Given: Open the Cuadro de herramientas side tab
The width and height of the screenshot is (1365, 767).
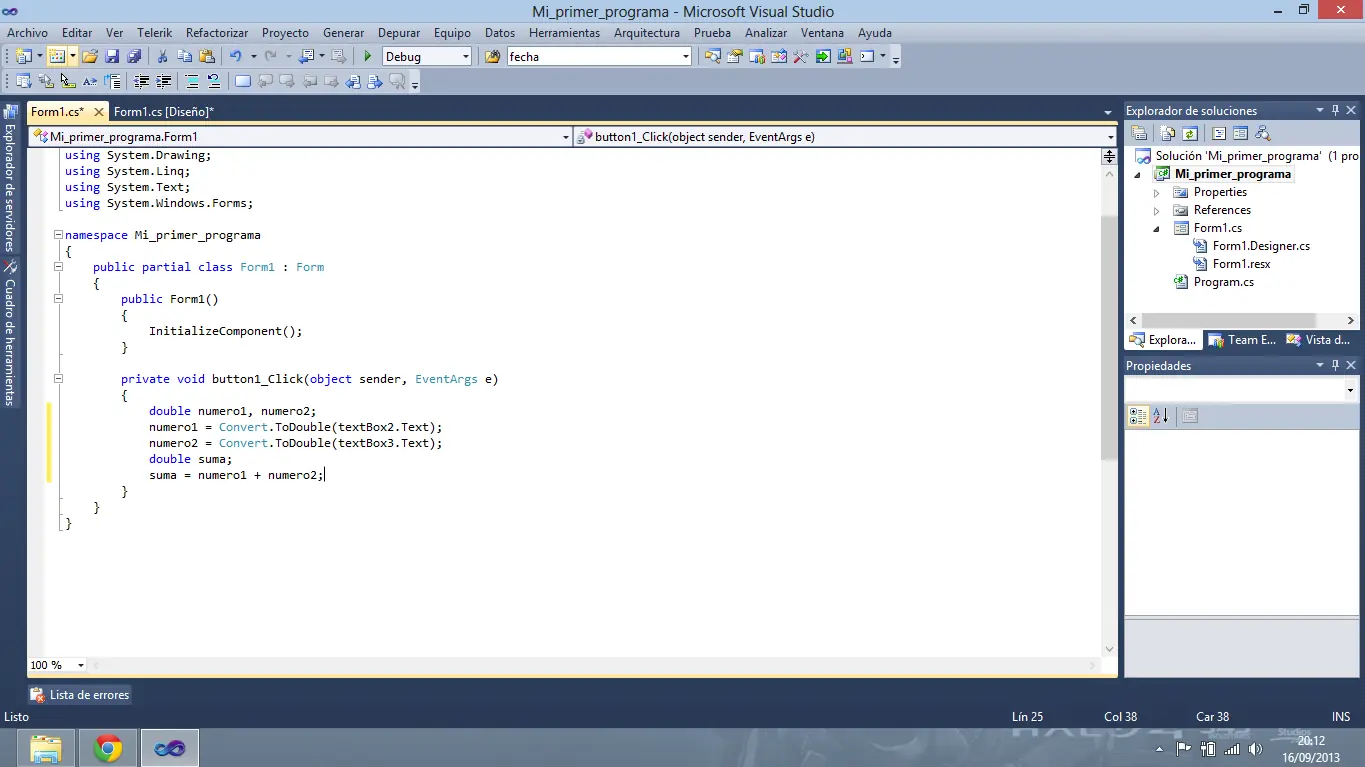Looking at the screenshot, I should click(x=10, y=333).
